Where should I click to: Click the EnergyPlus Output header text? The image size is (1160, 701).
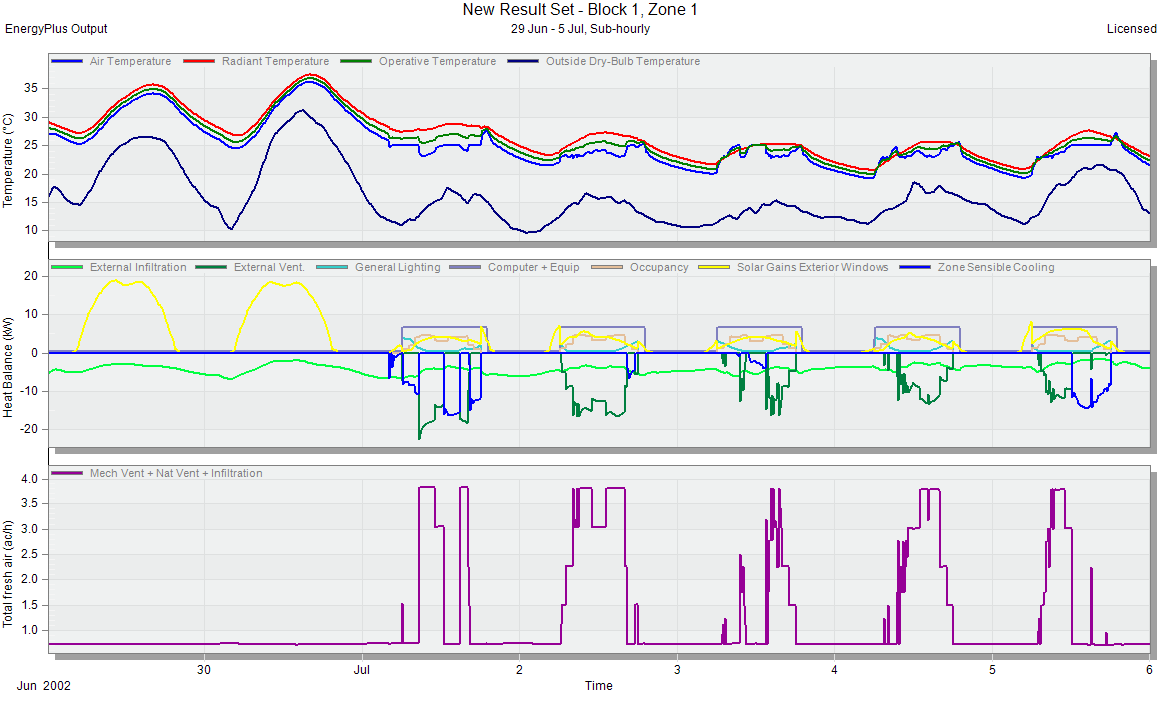coord(56,29)
